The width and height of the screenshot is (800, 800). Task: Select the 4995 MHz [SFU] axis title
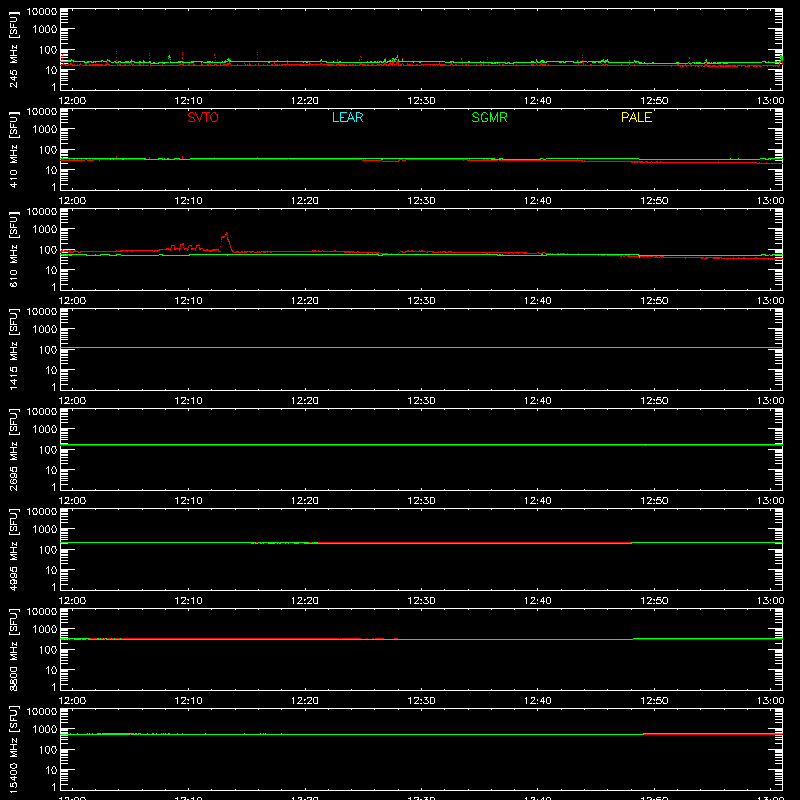(x=14, y=549)
